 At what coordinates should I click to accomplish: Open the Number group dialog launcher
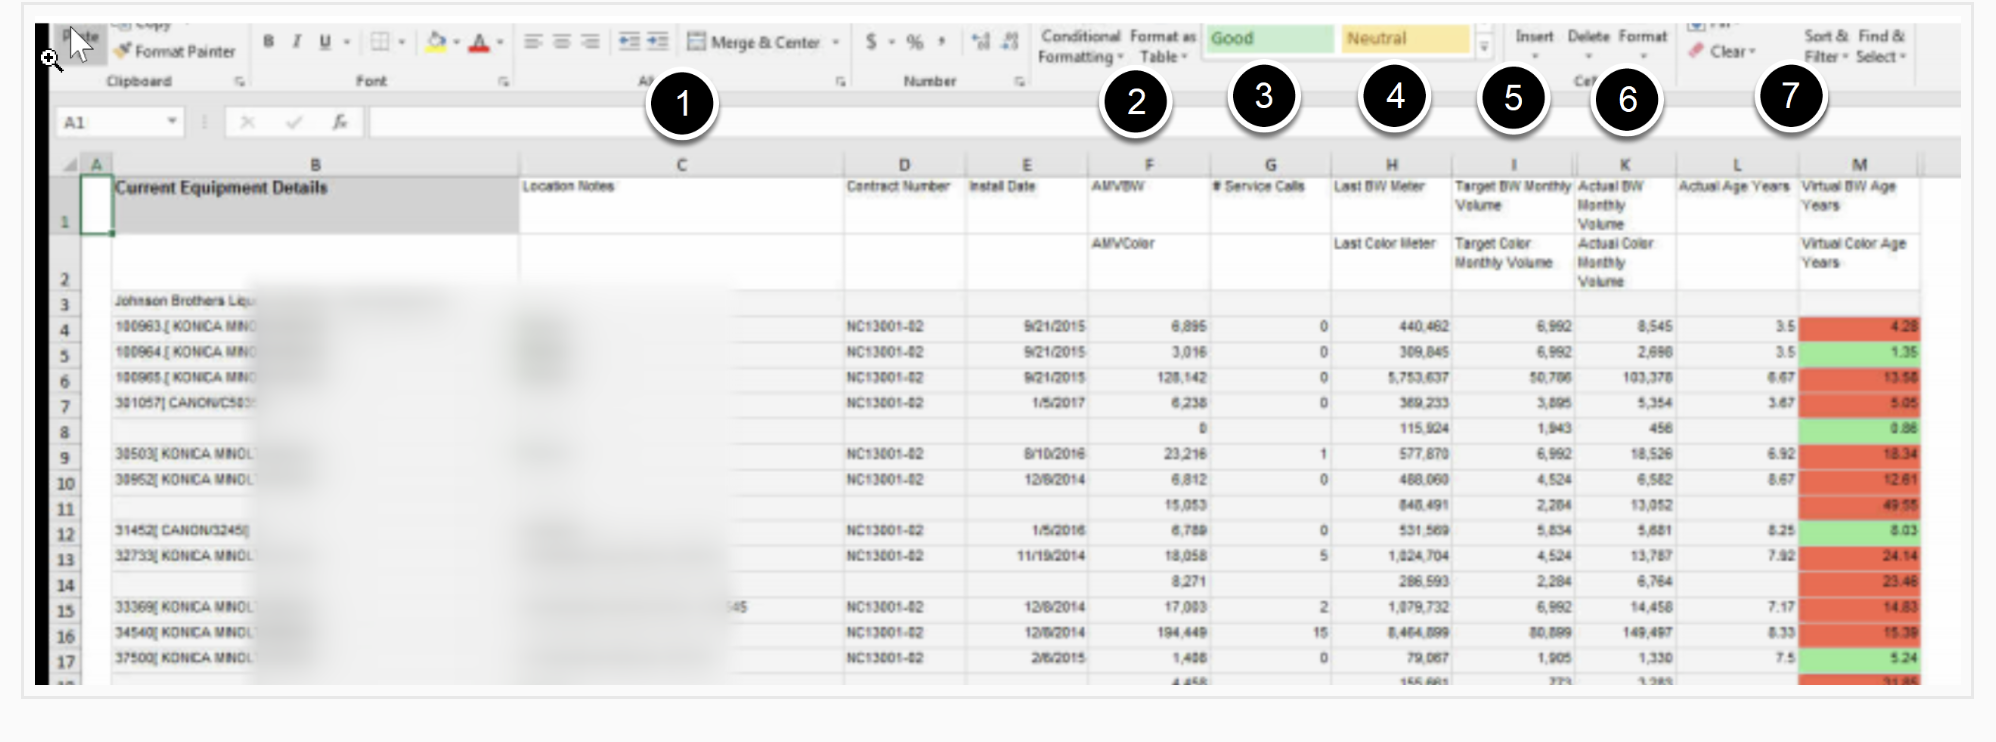[1019, 81]
